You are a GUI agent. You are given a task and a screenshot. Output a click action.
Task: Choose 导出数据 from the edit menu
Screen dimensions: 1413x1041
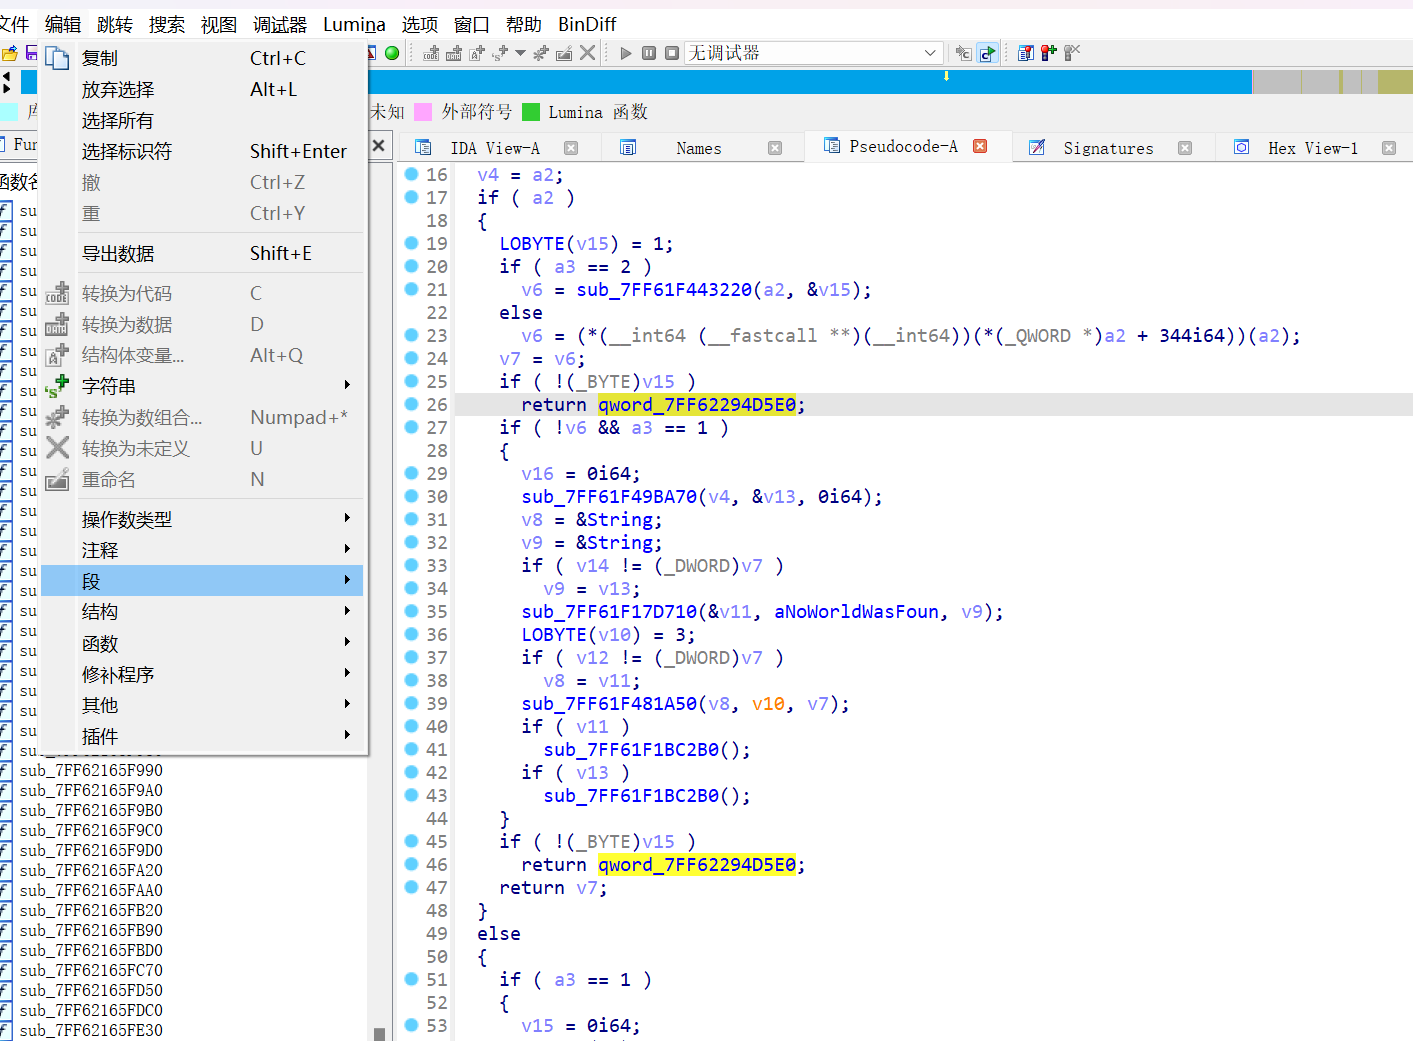click(118, 254)
